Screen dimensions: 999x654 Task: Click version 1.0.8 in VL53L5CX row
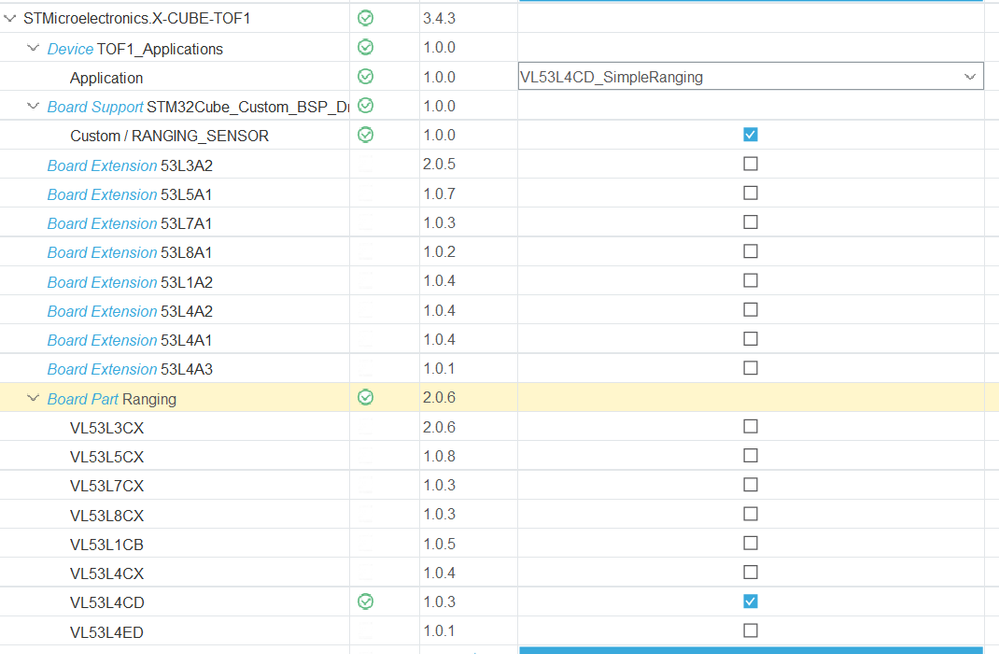pos(439,456)
